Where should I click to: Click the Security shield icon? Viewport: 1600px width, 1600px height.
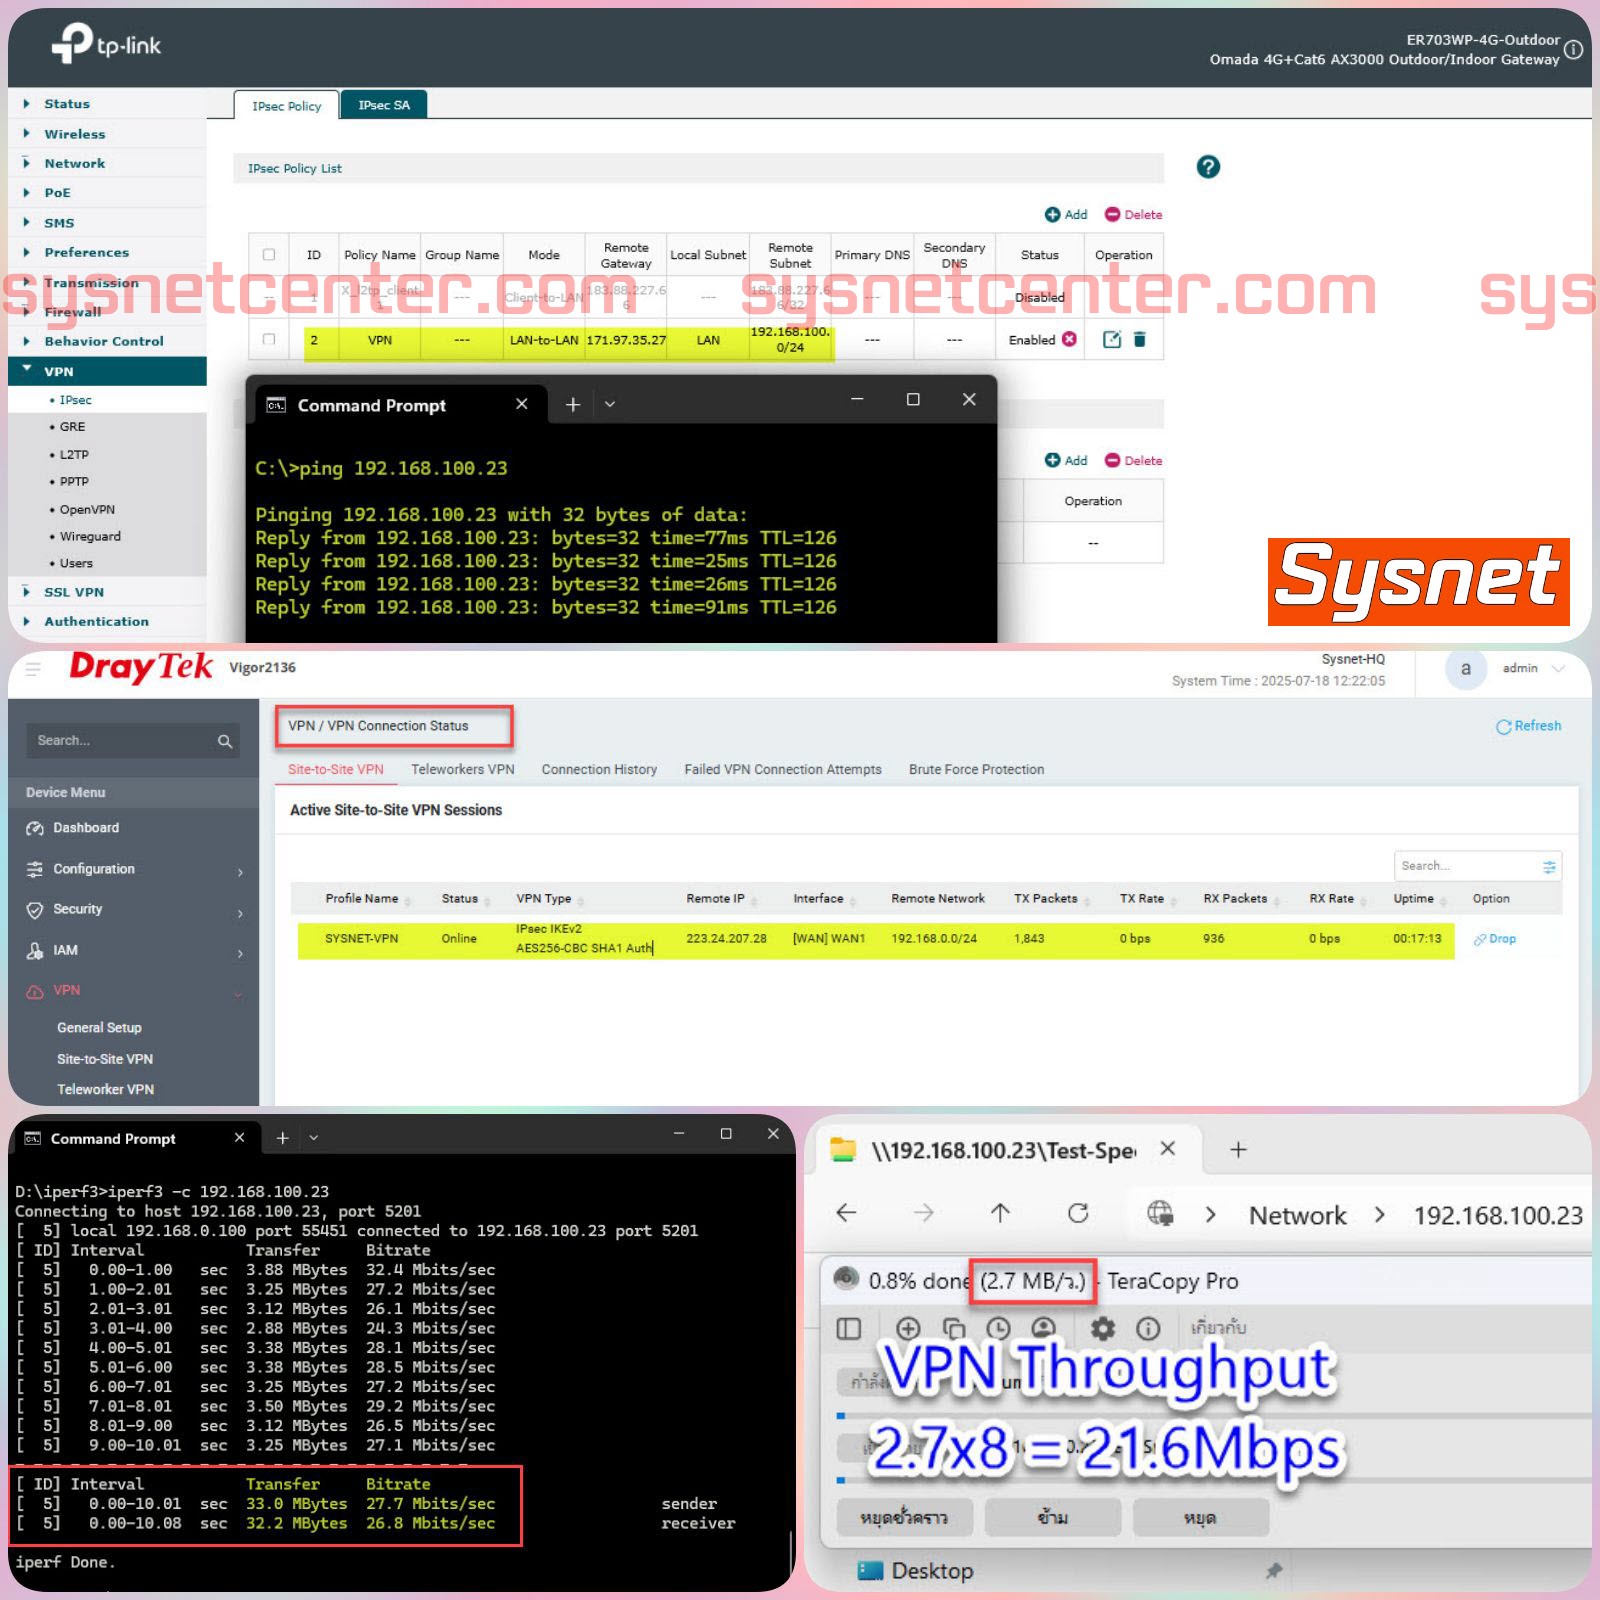click(x=35, y=910)
